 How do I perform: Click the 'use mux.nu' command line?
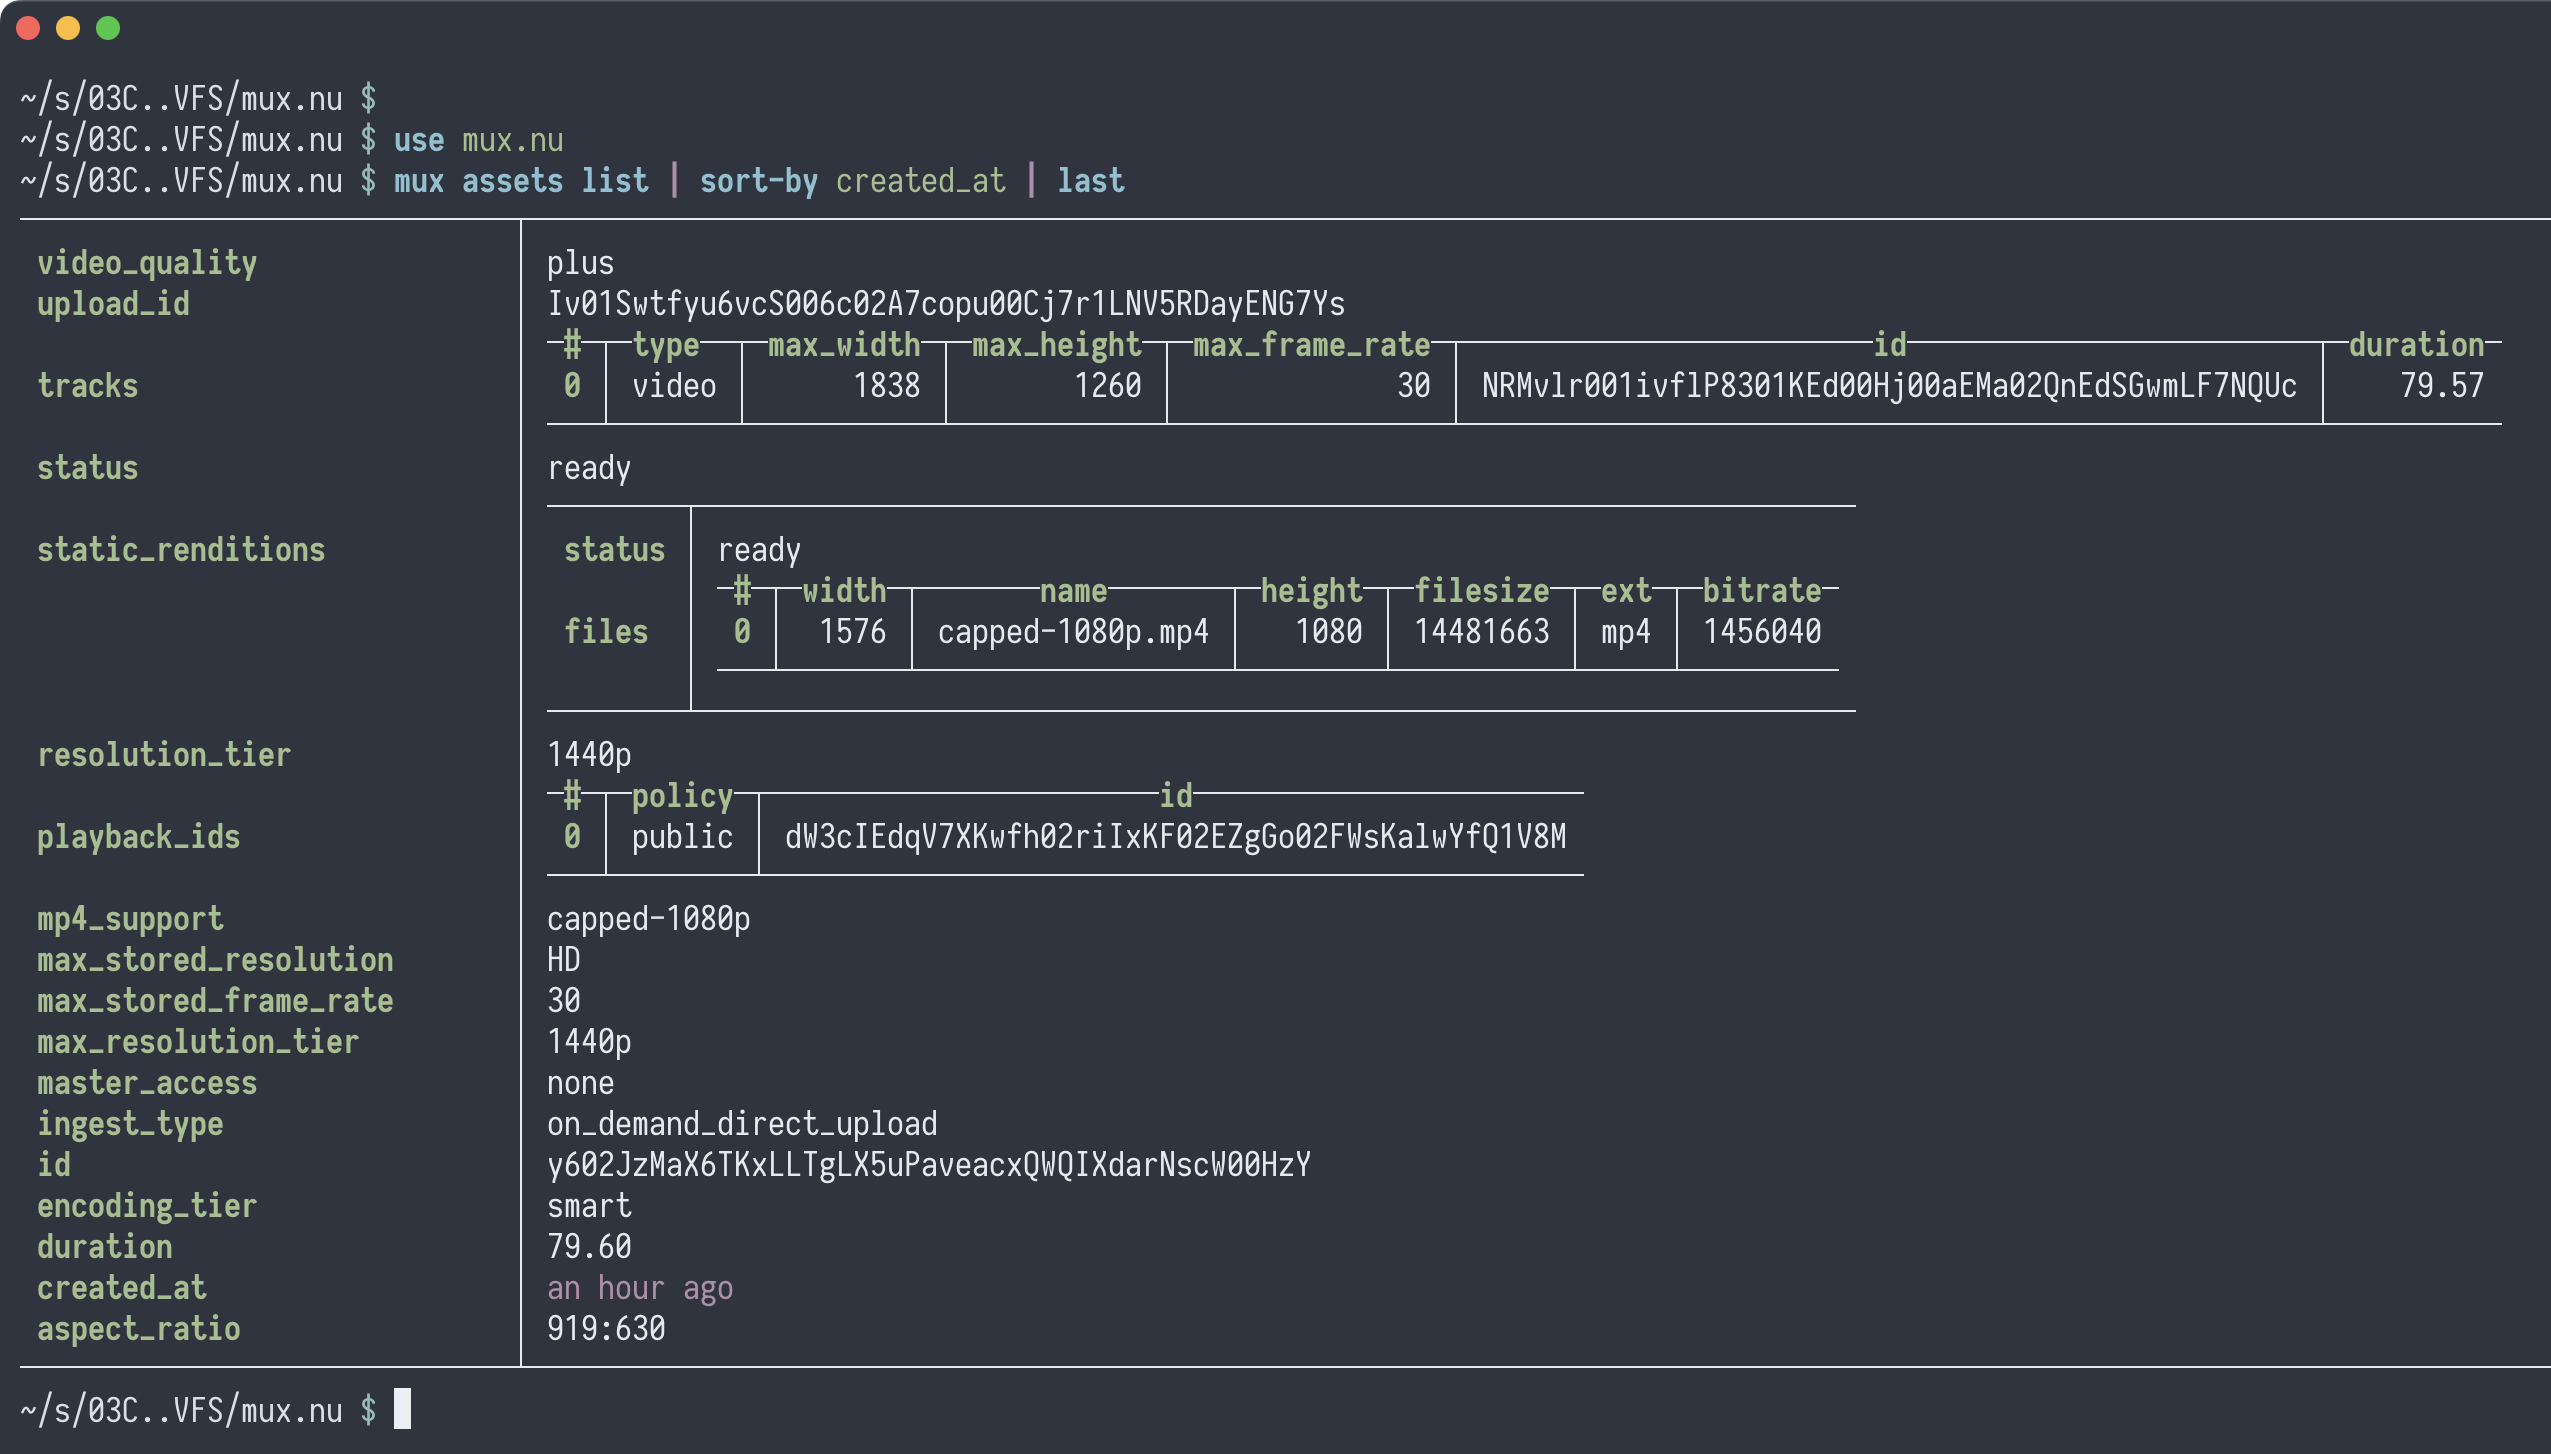click(x=478, y=140)
